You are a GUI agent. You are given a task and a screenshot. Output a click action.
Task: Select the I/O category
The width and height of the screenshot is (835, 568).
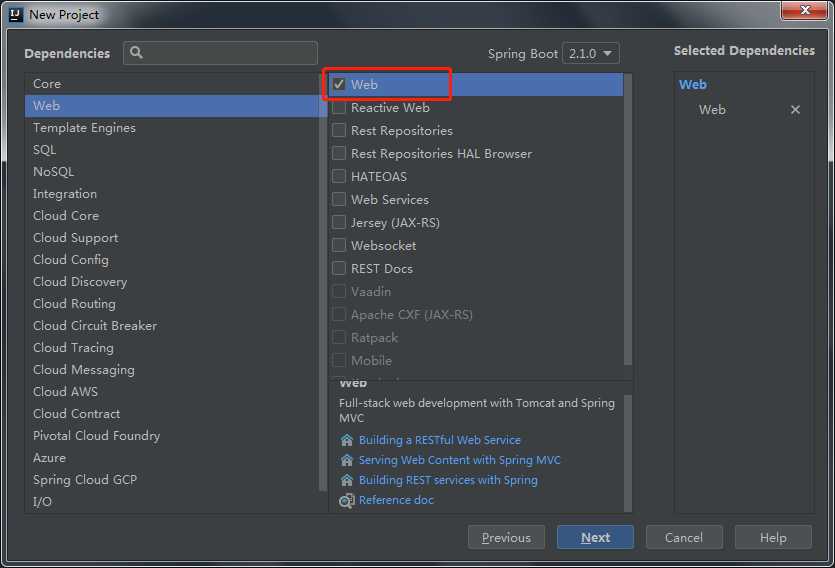point(172,501)
